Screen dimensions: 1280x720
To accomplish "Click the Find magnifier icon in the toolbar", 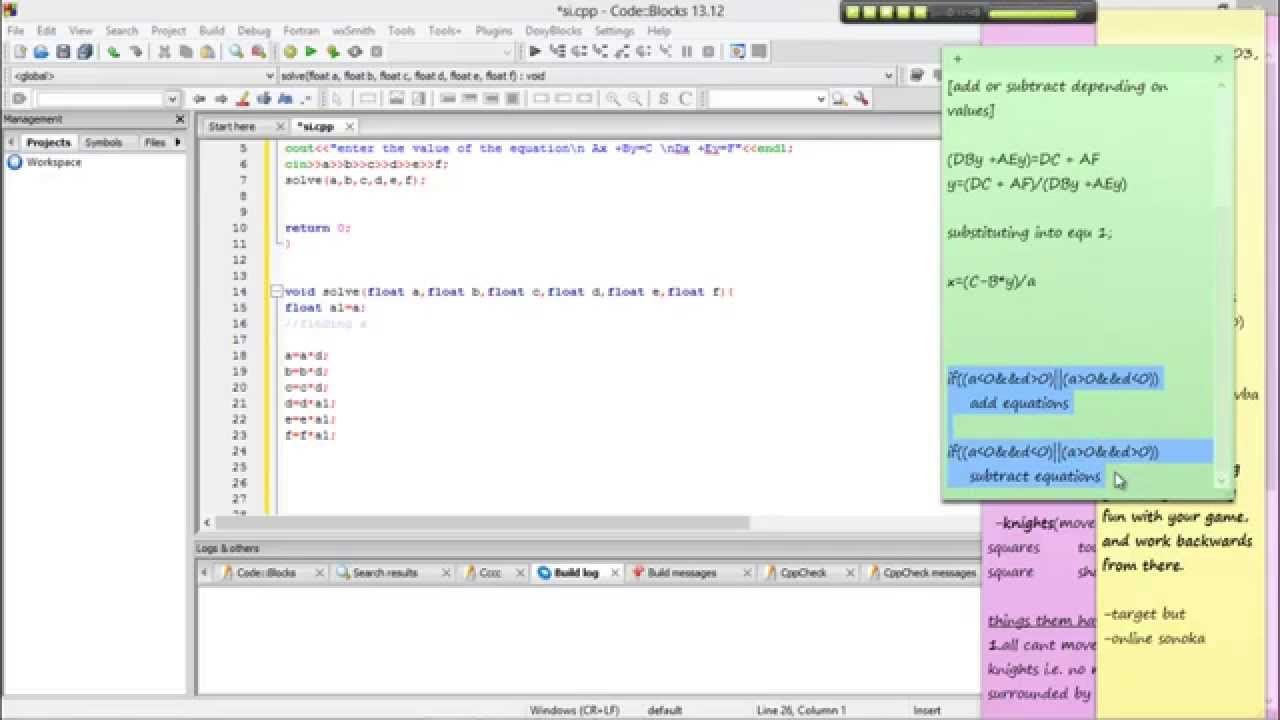I will pyautogui.click(x=236, y=52).
